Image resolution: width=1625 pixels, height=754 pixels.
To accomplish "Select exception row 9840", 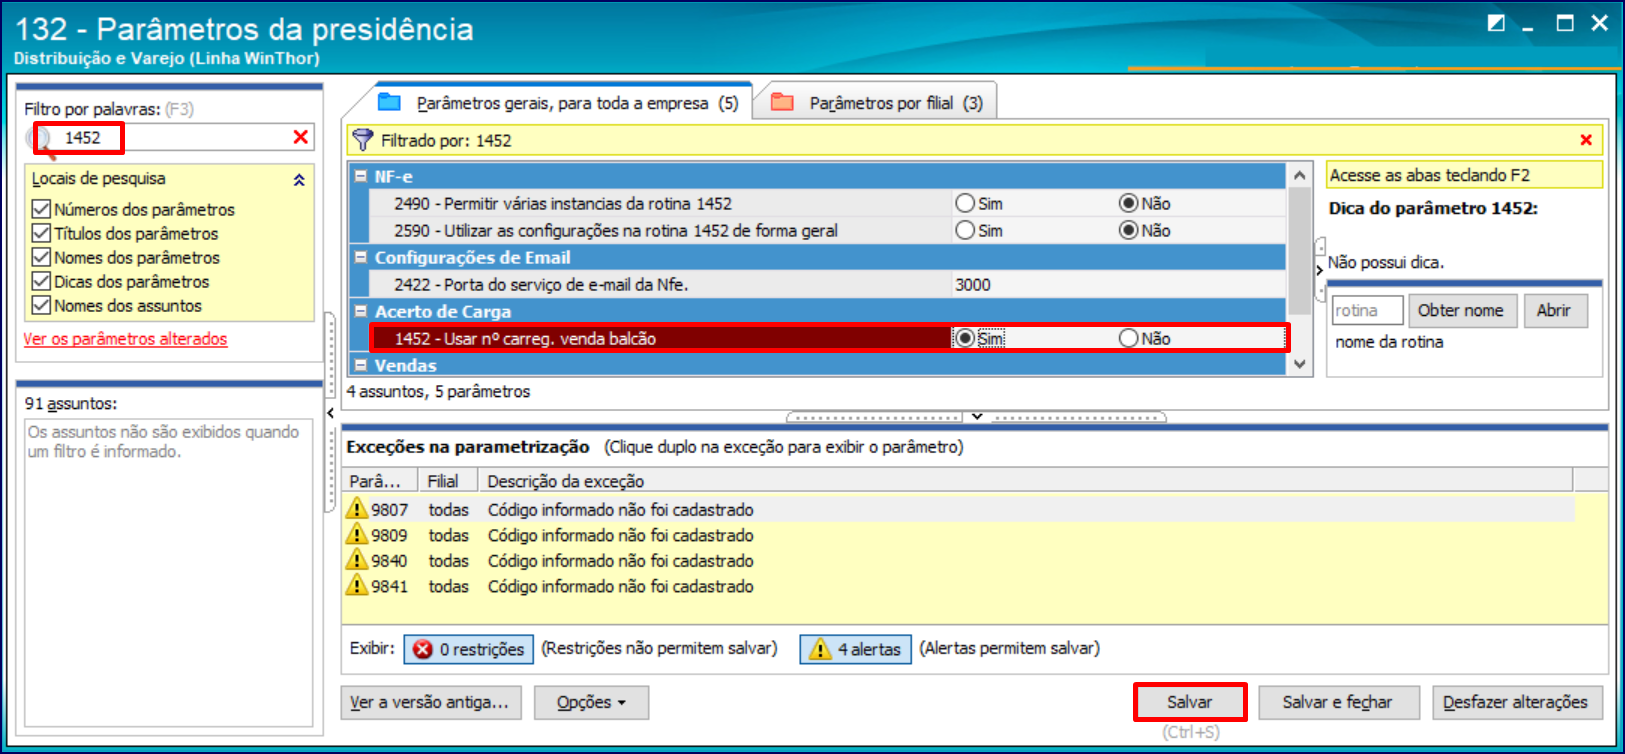I will [958, 560].
